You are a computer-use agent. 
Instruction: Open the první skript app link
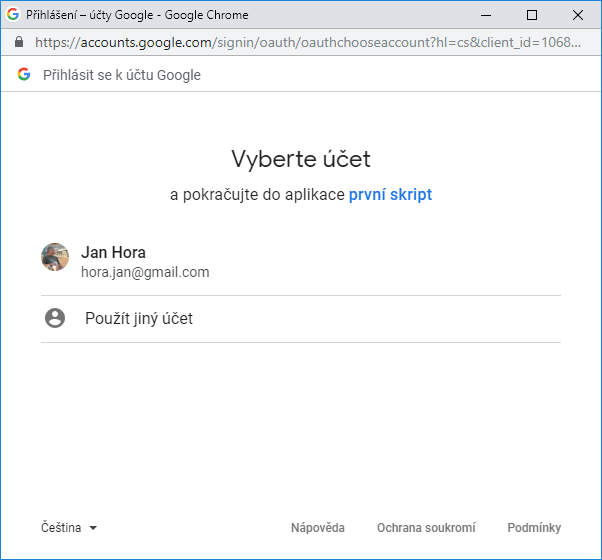390,195
